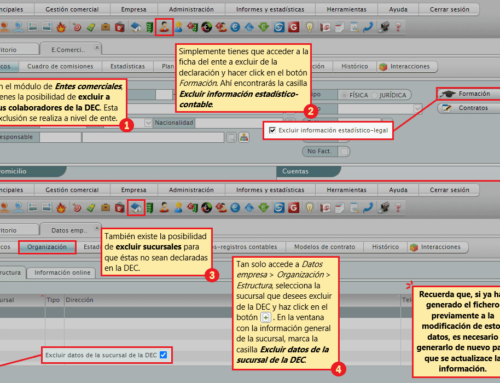Click the flame icon in the upper toolbar
Viewport: 500px width, 383px height.
tap(61, 27)
